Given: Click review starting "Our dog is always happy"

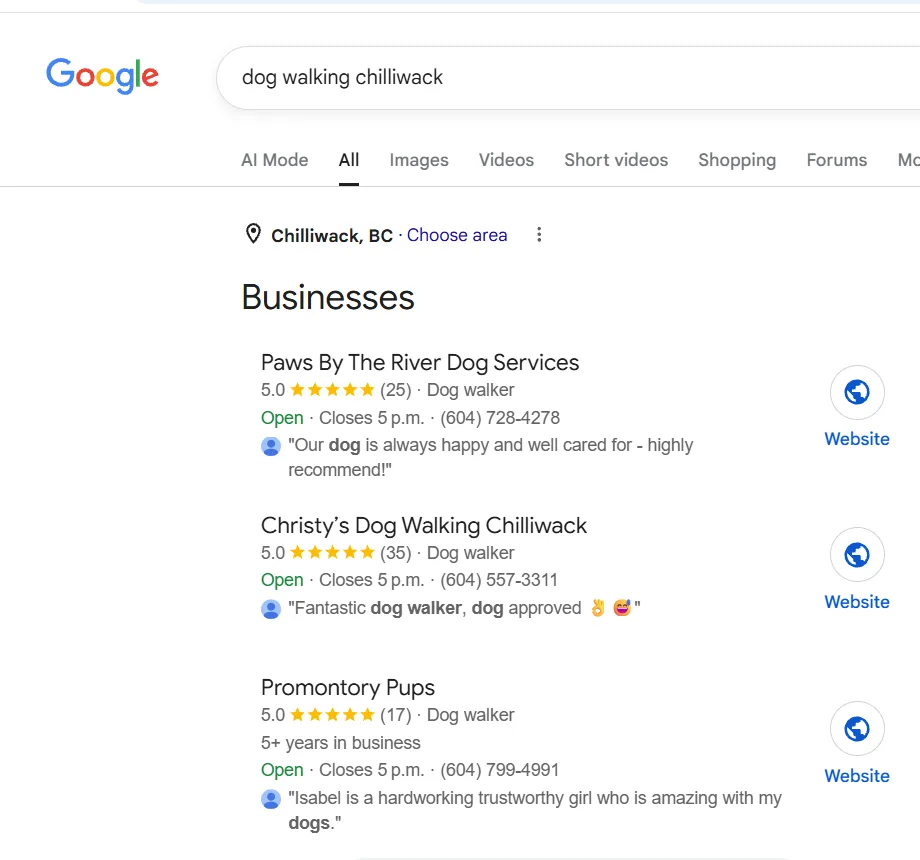Looking at the screenshot, I should point(491,457).
